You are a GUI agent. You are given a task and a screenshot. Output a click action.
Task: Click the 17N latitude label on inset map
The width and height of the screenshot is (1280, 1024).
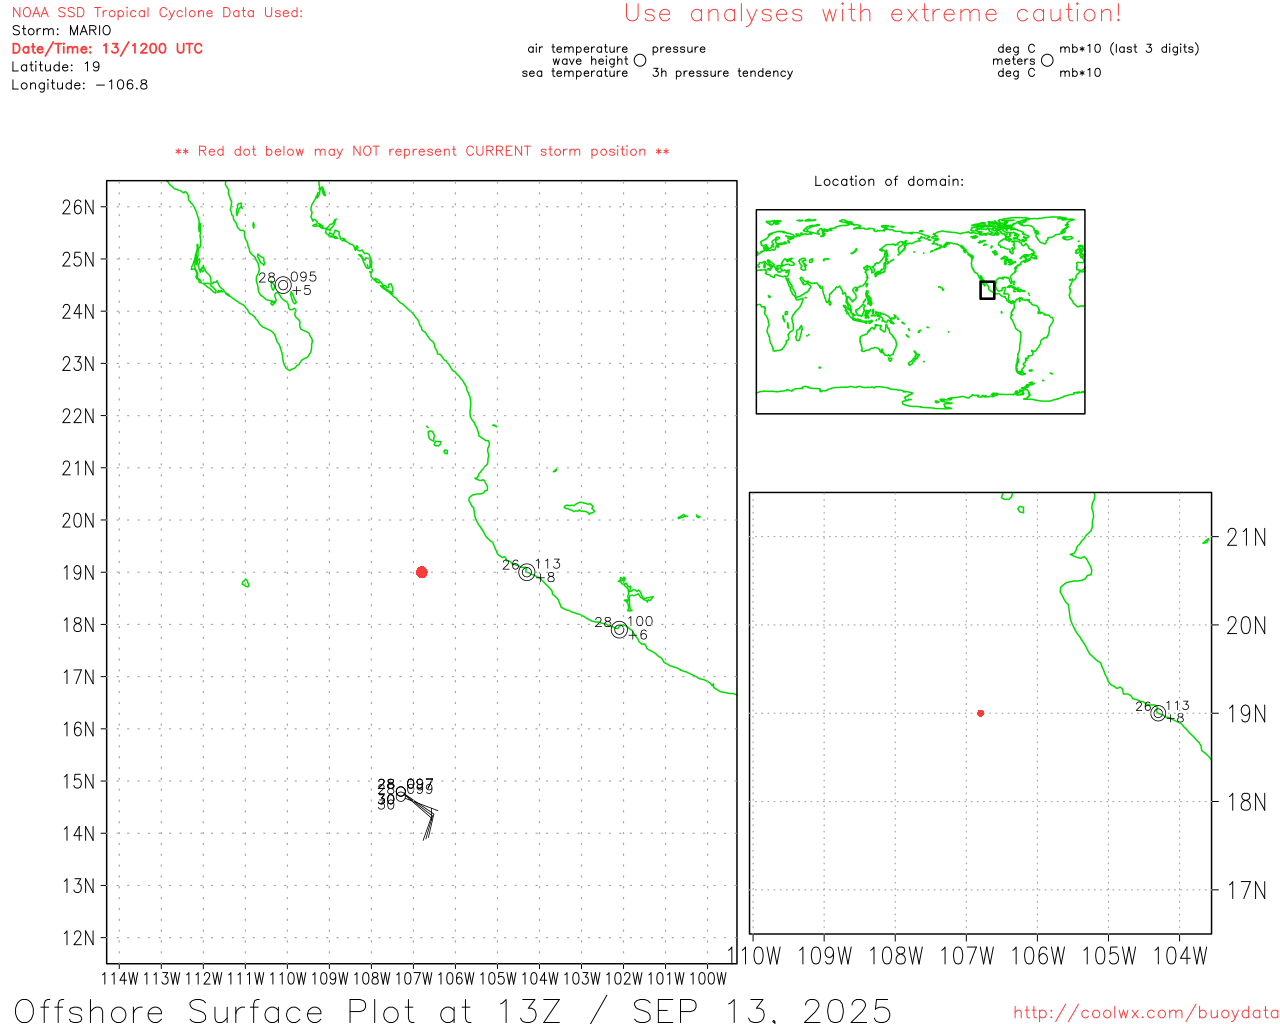pos(1246,890)
